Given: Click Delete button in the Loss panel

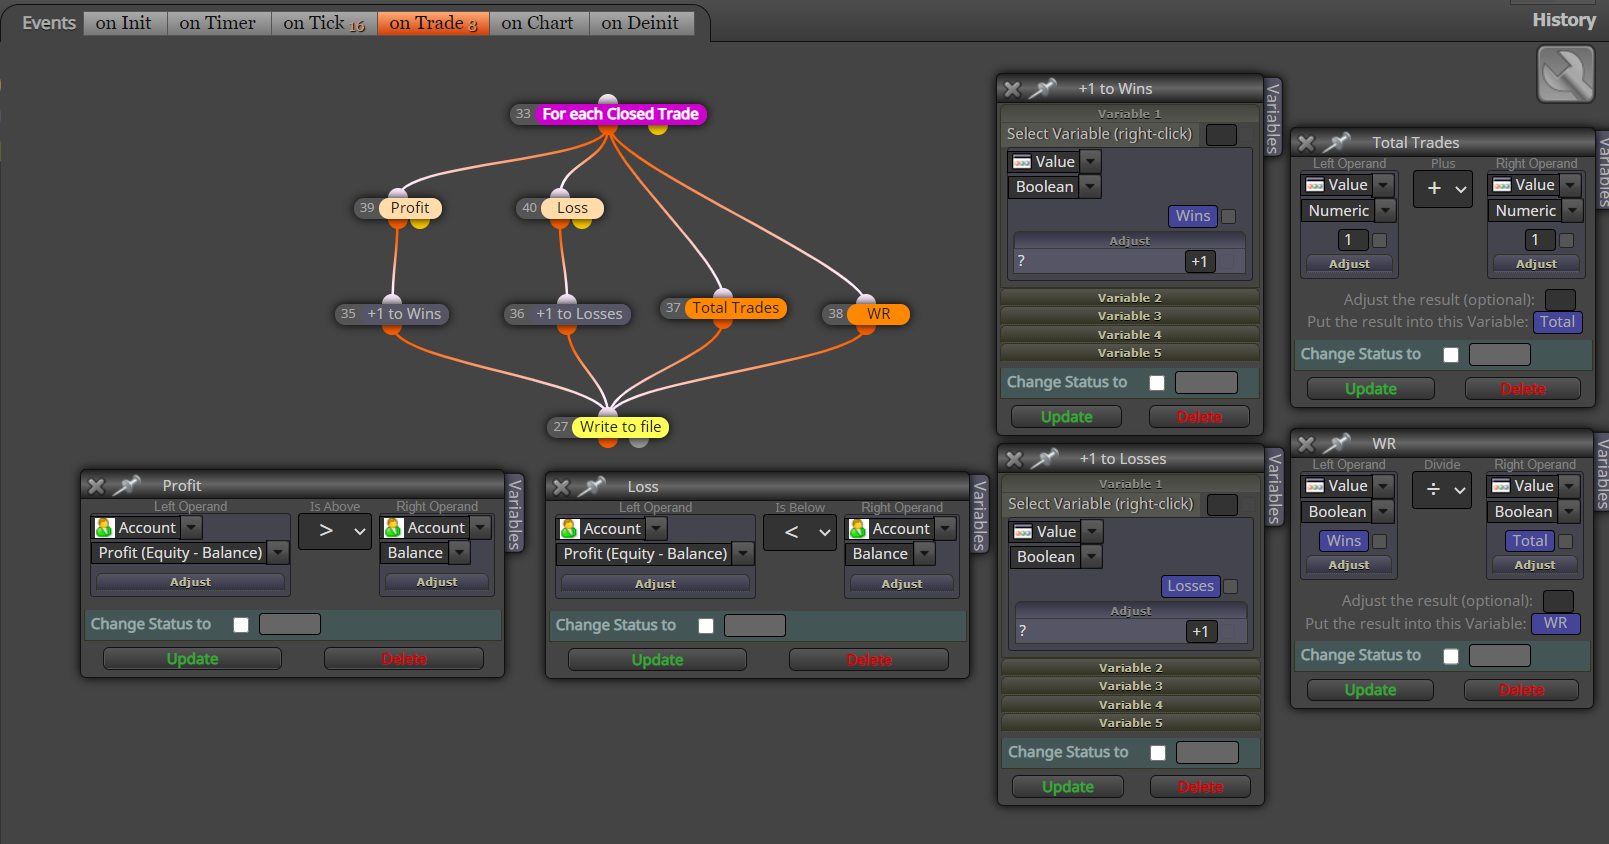Looking at the screenshot, I should (x=869, y=660).
